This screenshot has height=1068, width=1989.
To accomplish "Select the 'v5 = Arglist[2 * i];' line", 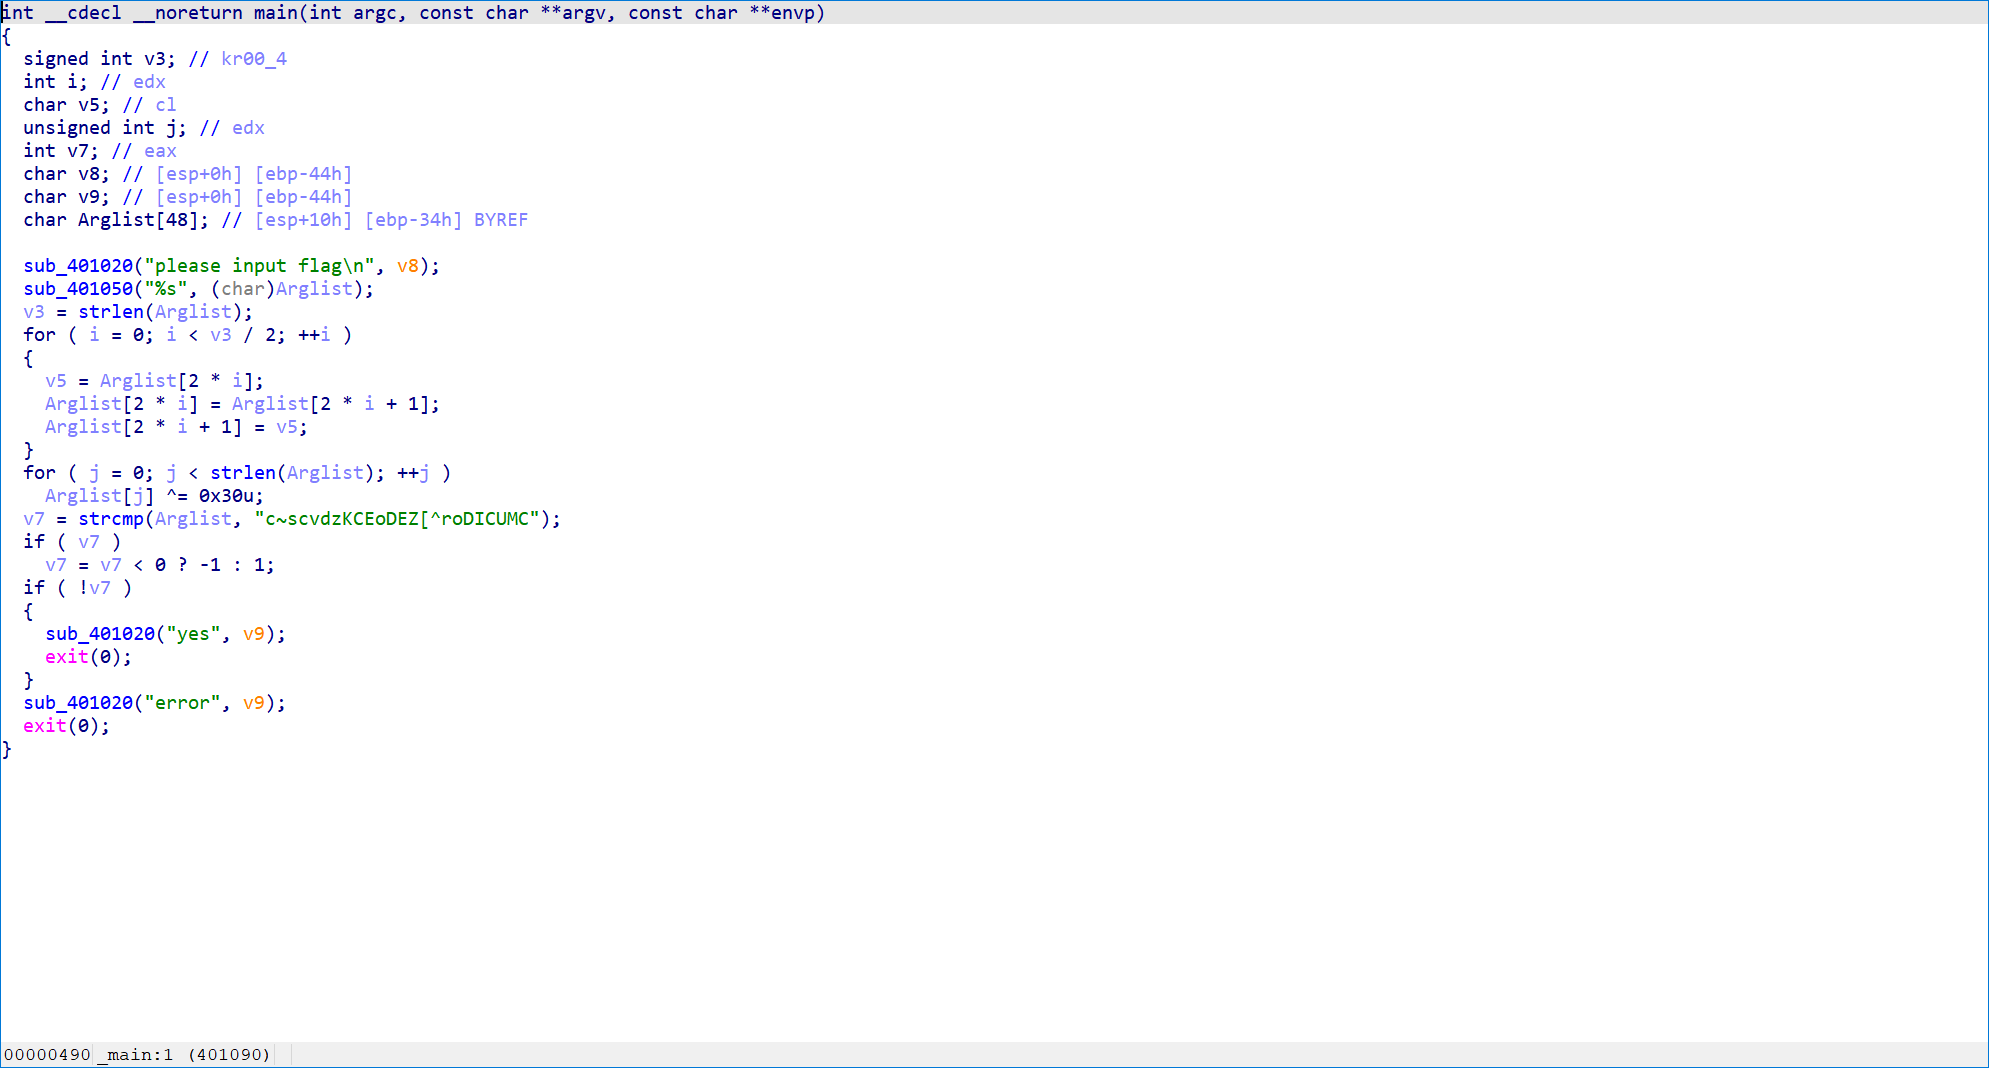I will [154, 381].
